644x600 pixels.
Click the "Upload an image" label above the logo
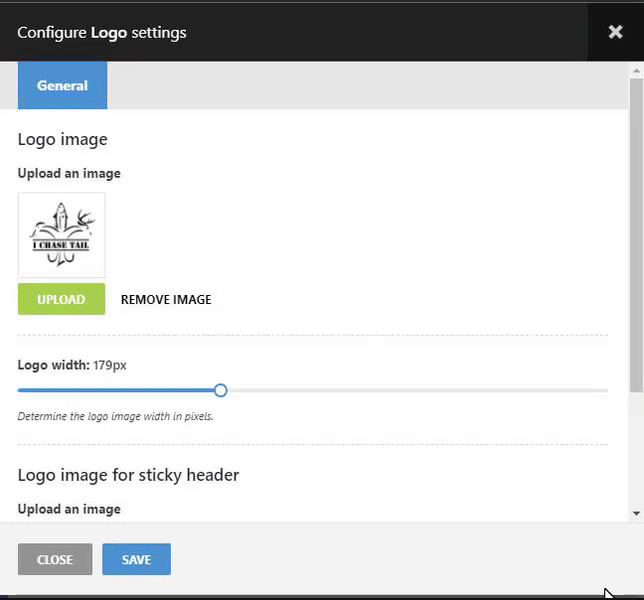pos(69,173)
